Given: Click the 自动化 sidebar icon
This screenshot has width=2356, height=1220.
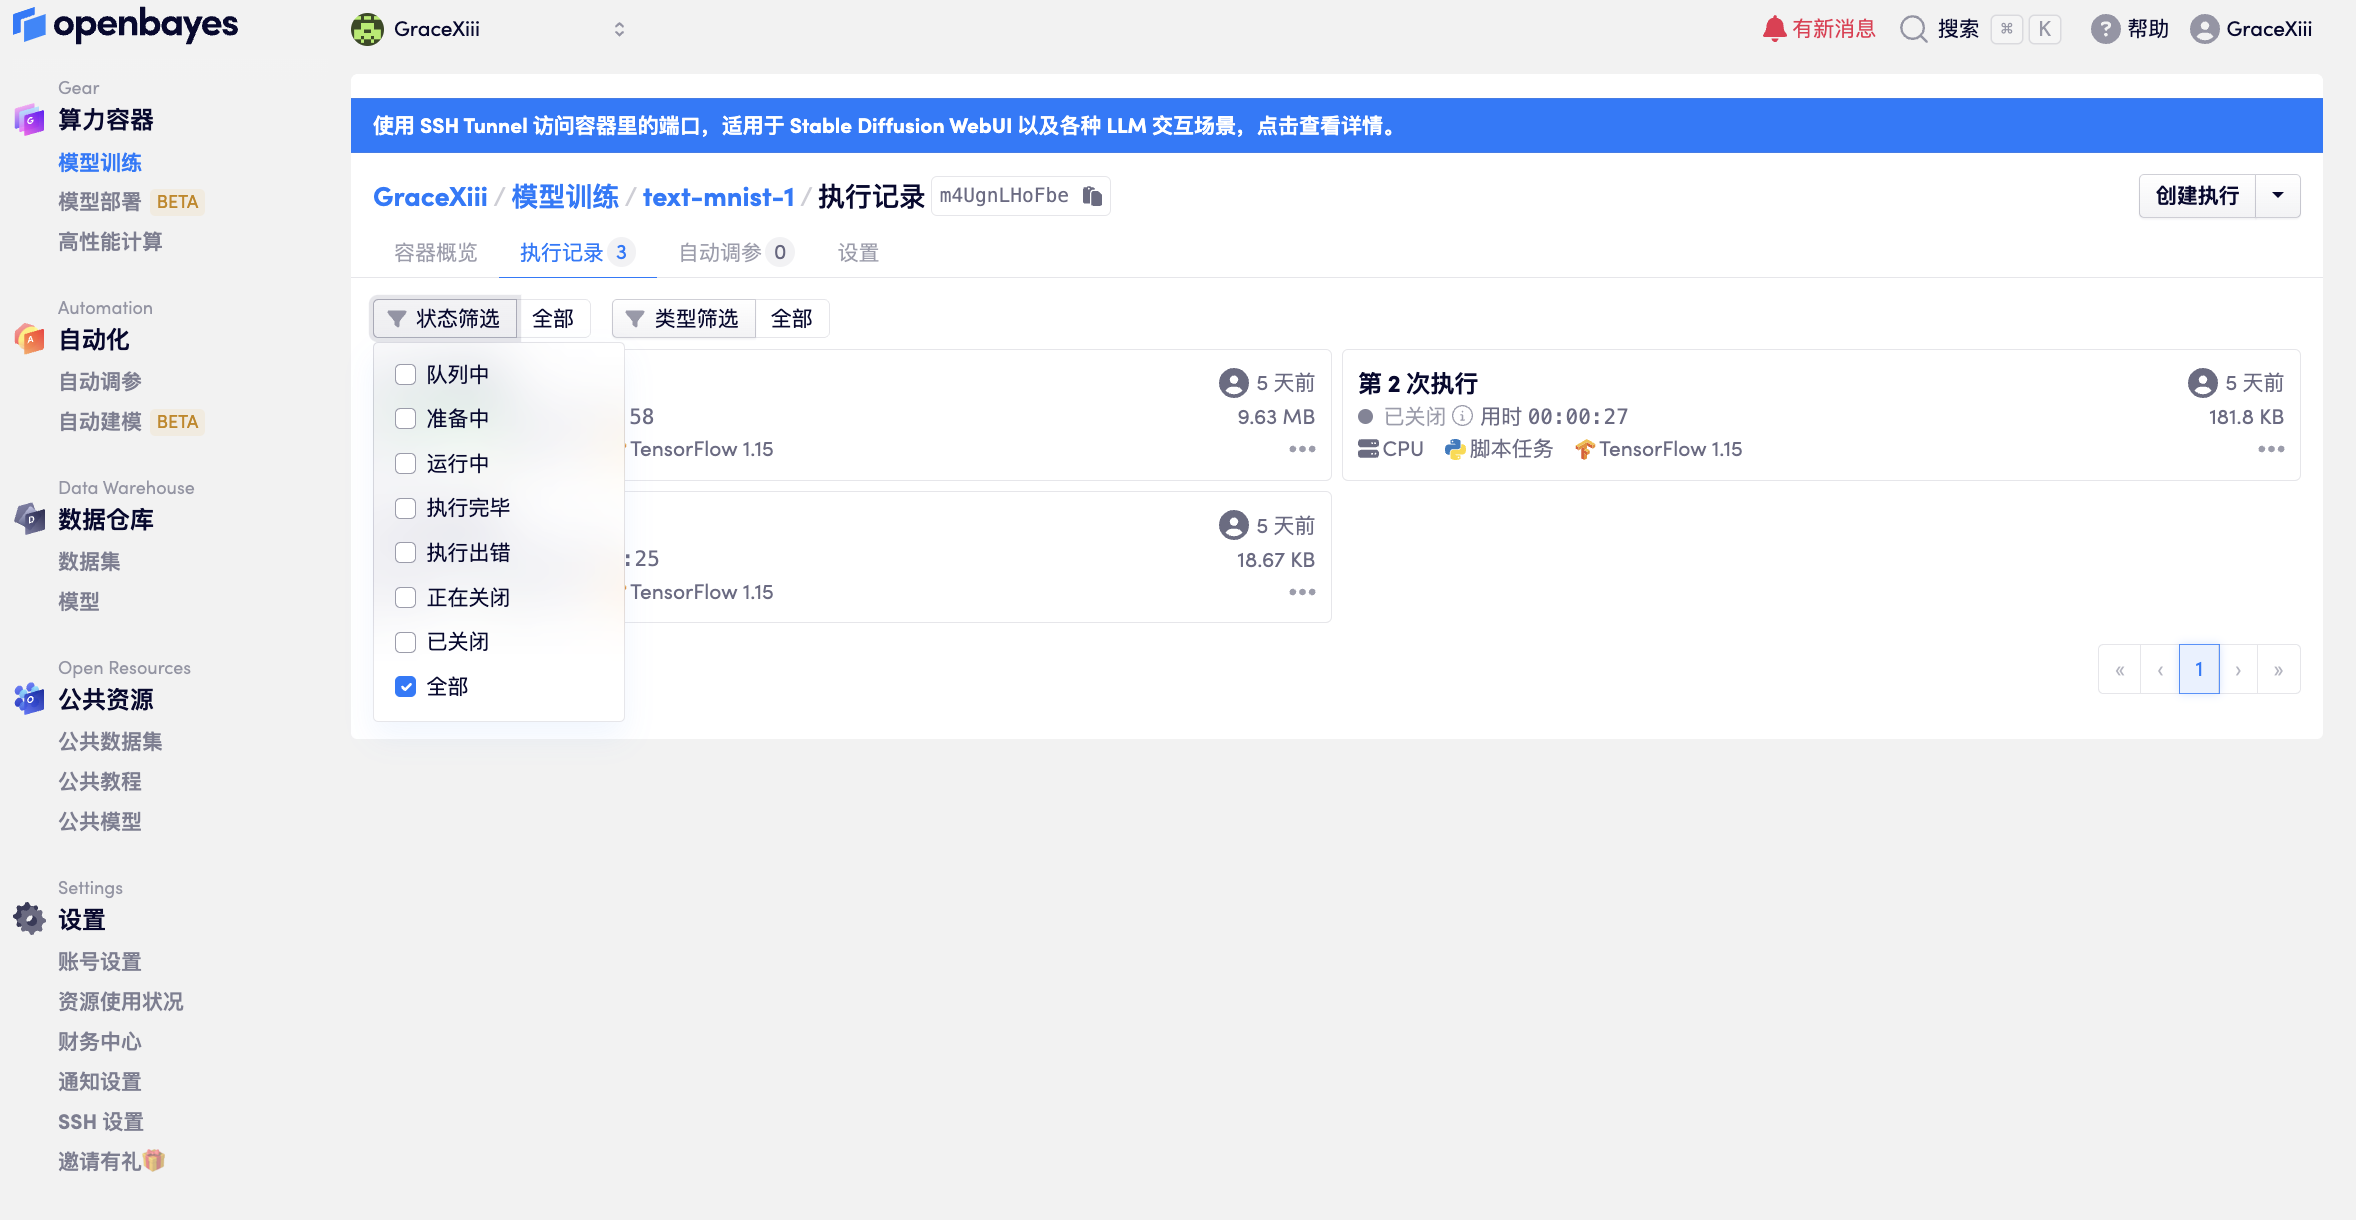Looking at the screenshot, I should tap(29, 340).
